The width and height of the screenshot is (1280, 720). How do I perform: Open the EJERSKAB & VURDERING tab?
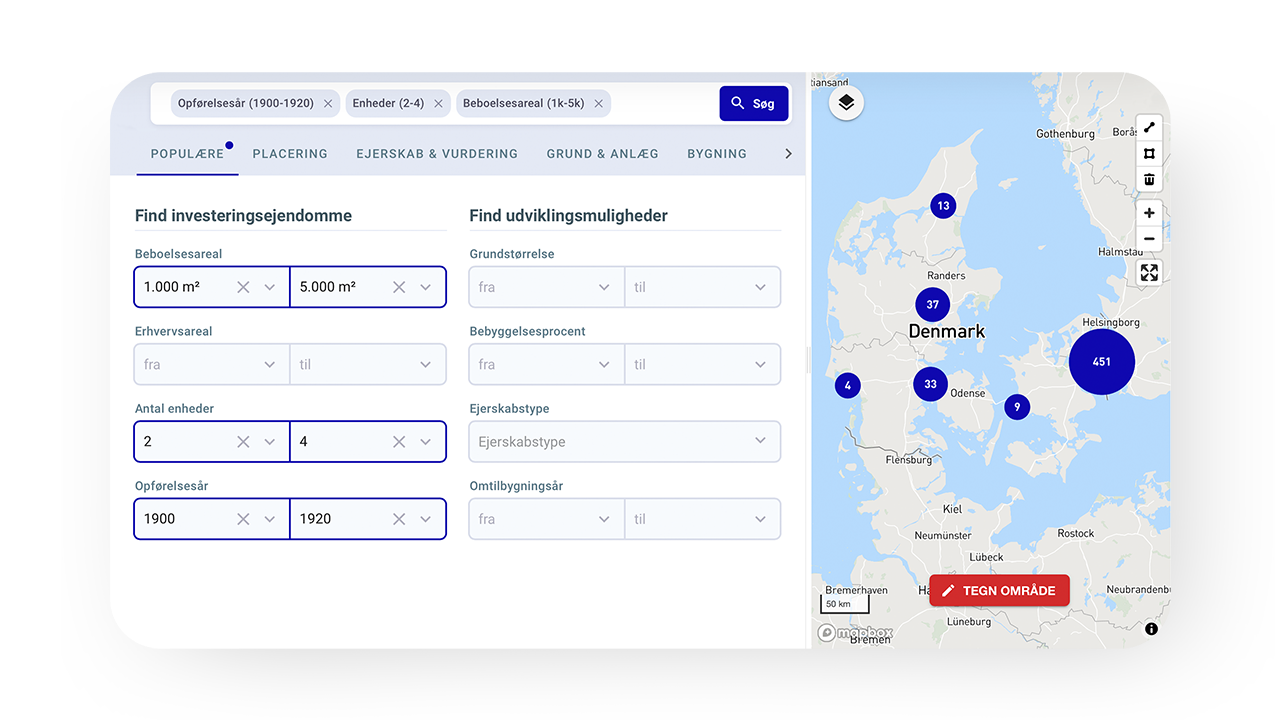click(x=437, y=154)
